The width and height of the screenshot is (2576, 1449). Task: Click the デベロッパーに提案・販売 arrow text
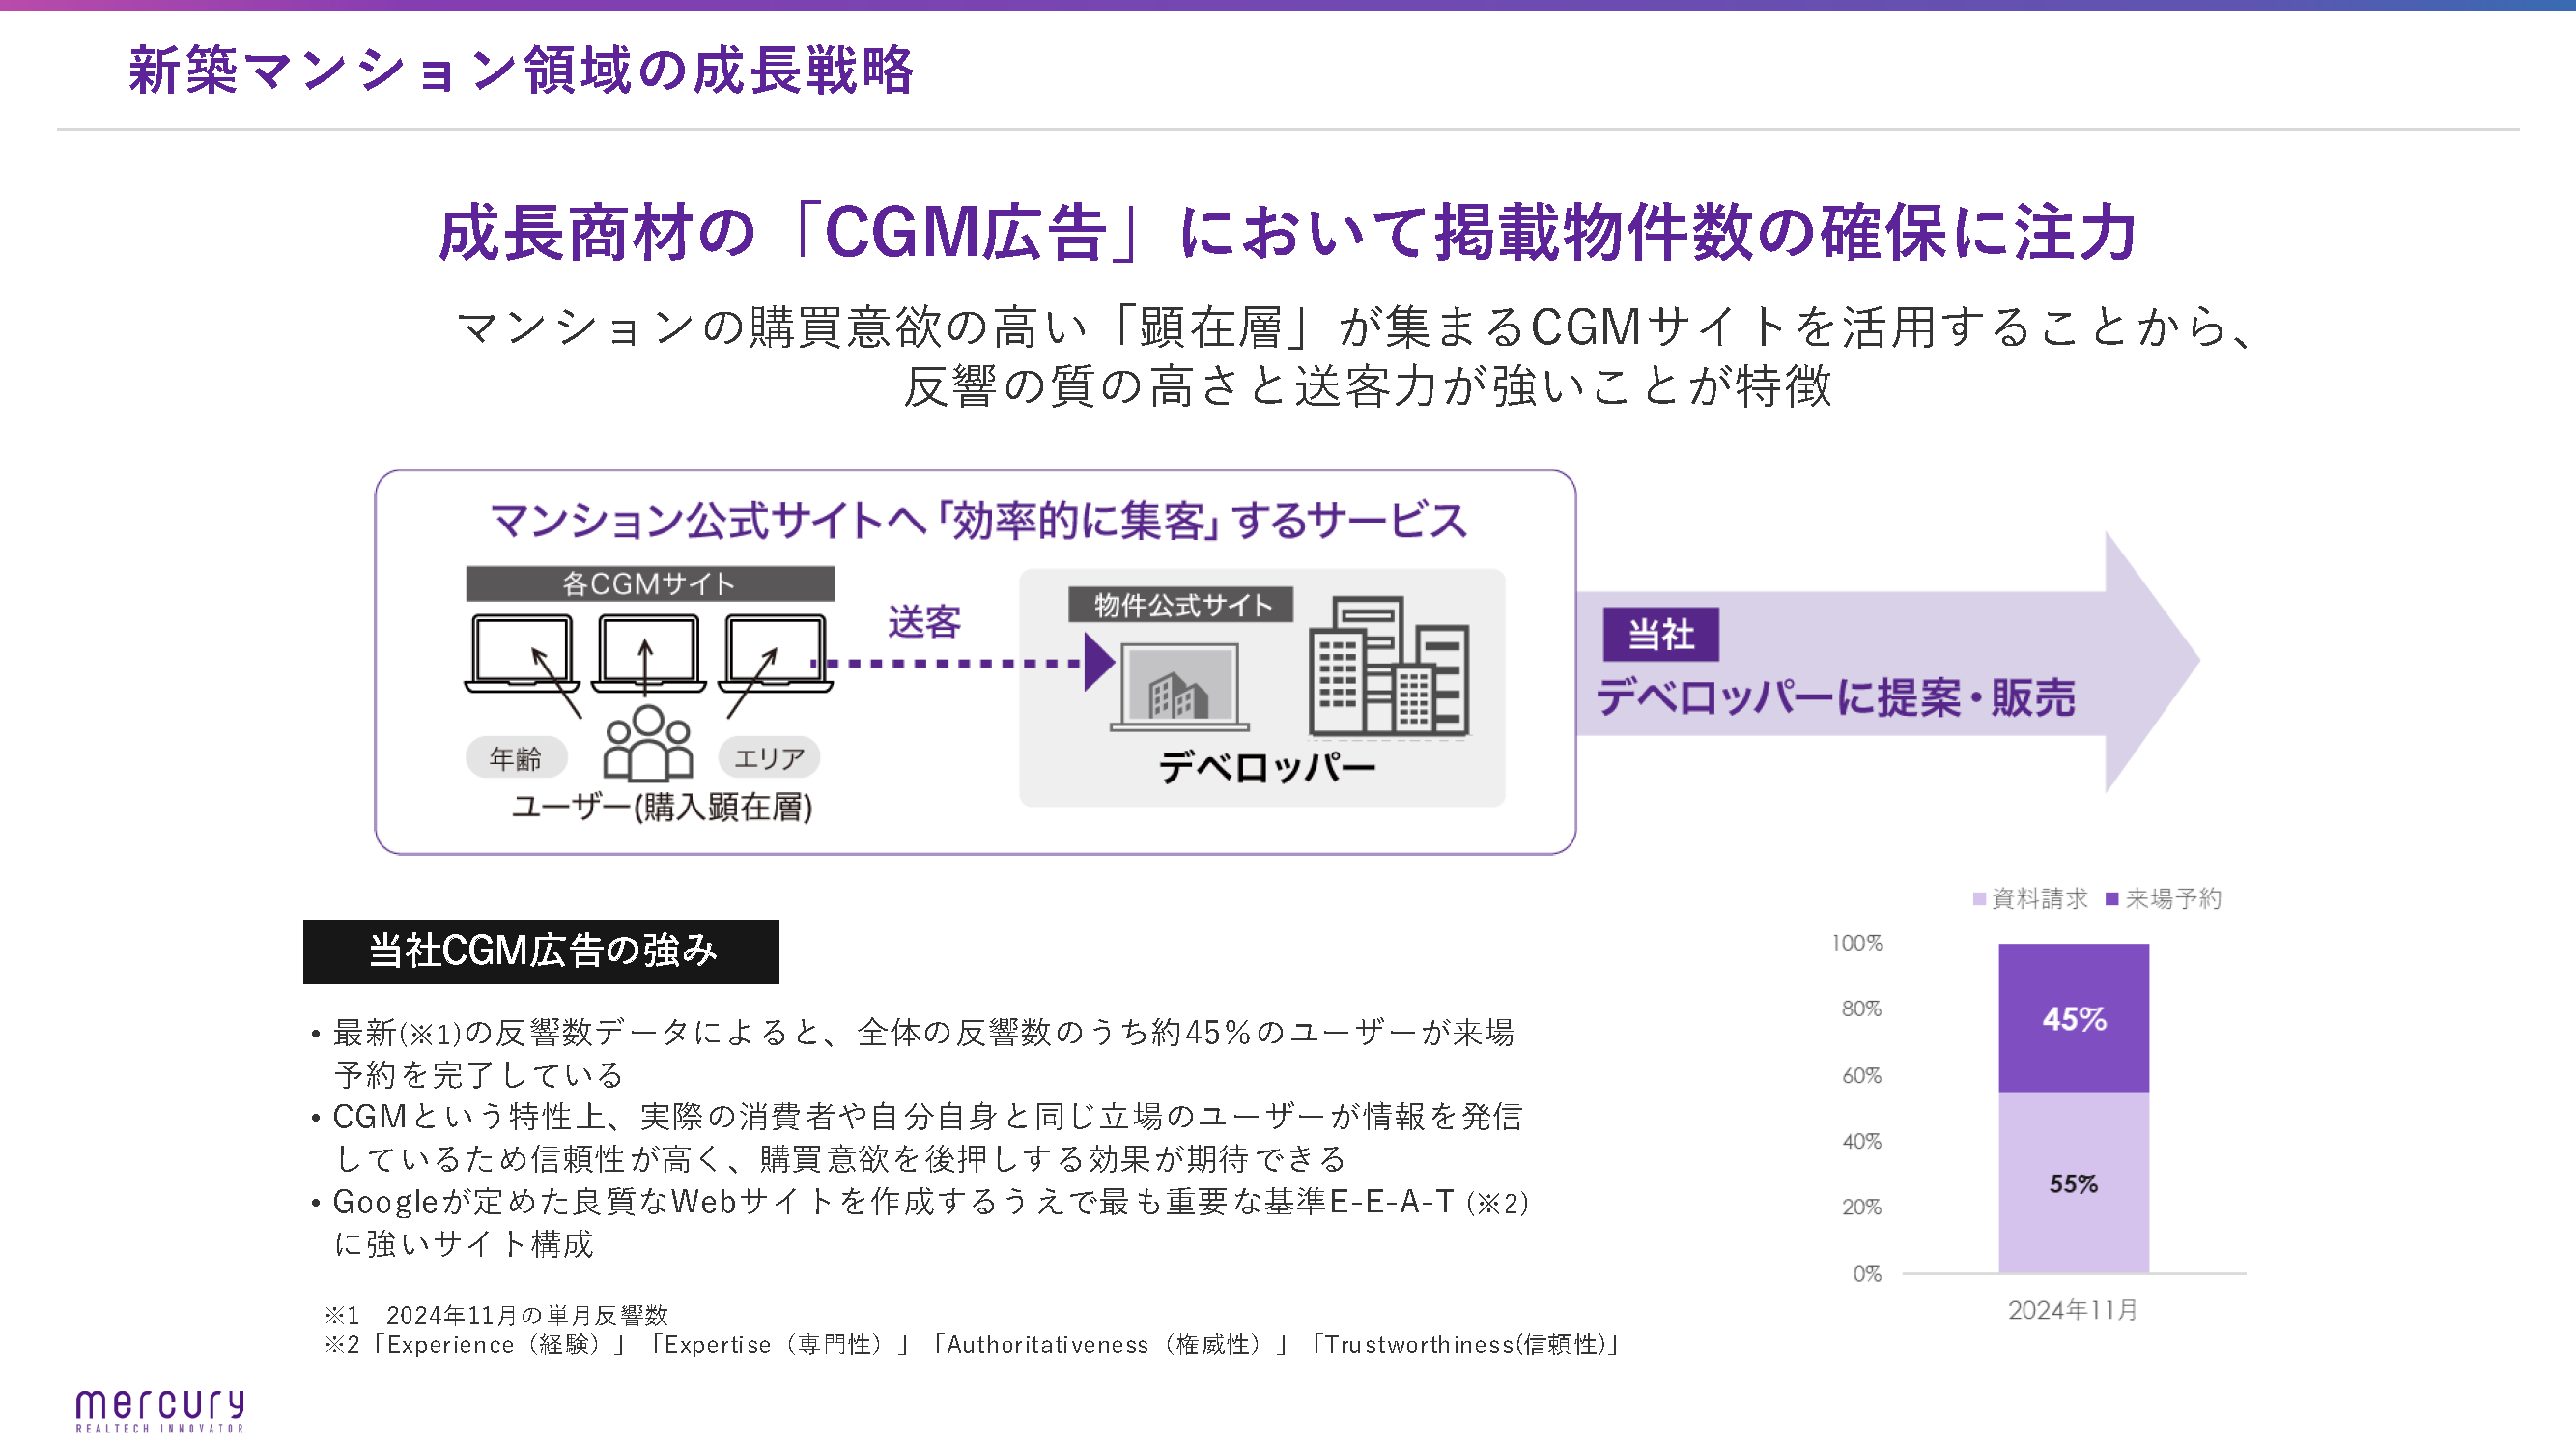pyautogui.click(x=1836, y=698)
